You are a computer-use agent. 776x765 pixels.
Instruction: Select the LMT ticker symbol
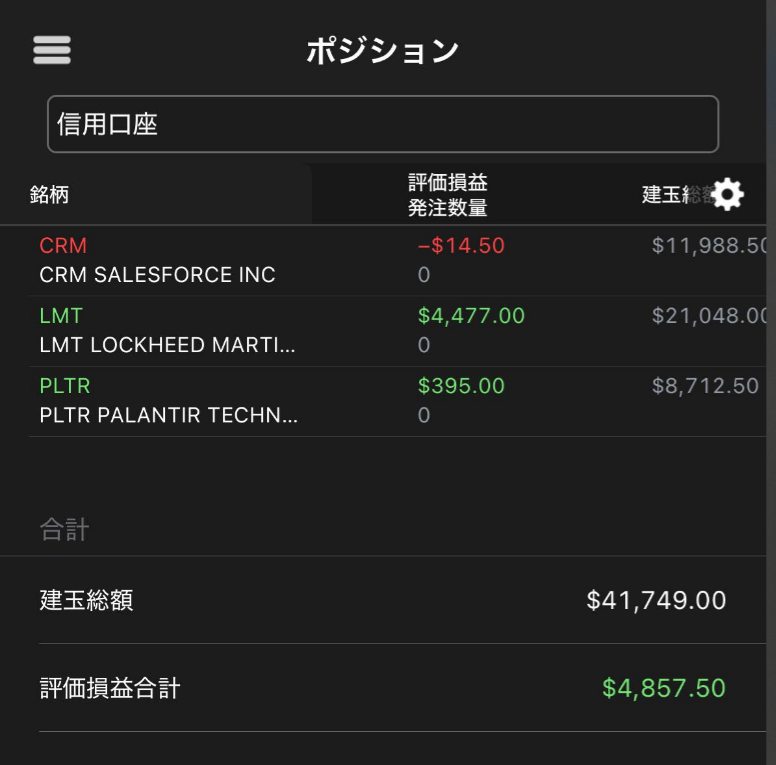coord(61,316)
